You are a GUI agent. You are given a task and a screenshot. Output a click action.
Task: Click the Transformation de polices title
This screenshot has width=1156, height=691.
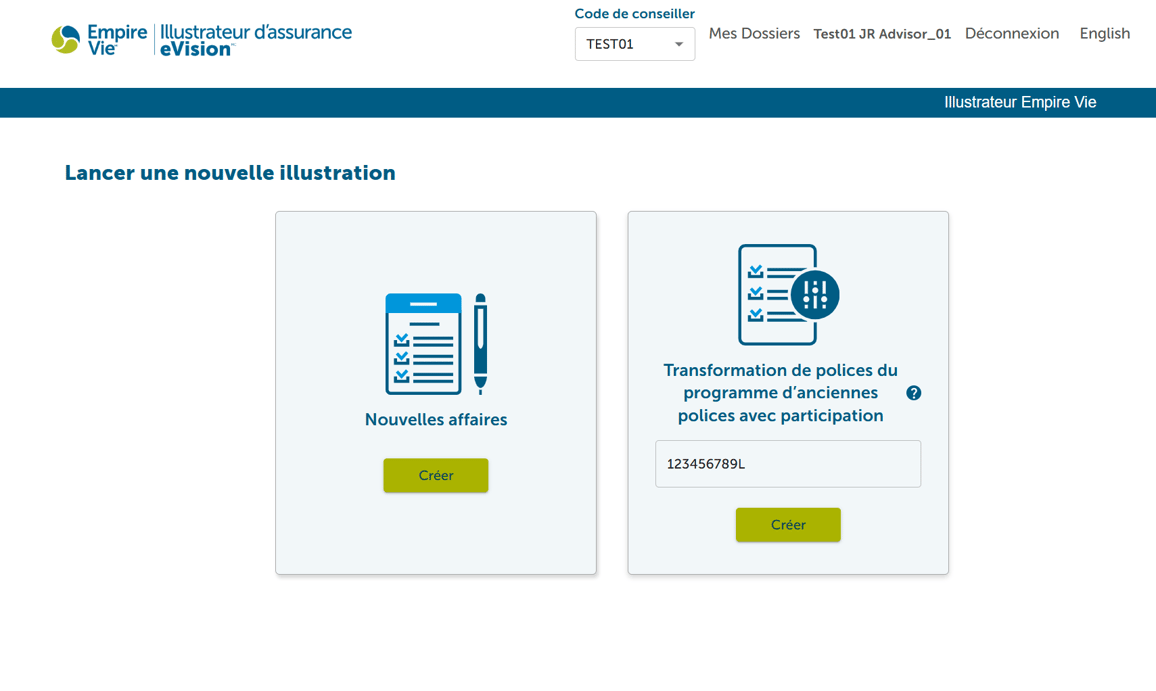coord(781,393)
